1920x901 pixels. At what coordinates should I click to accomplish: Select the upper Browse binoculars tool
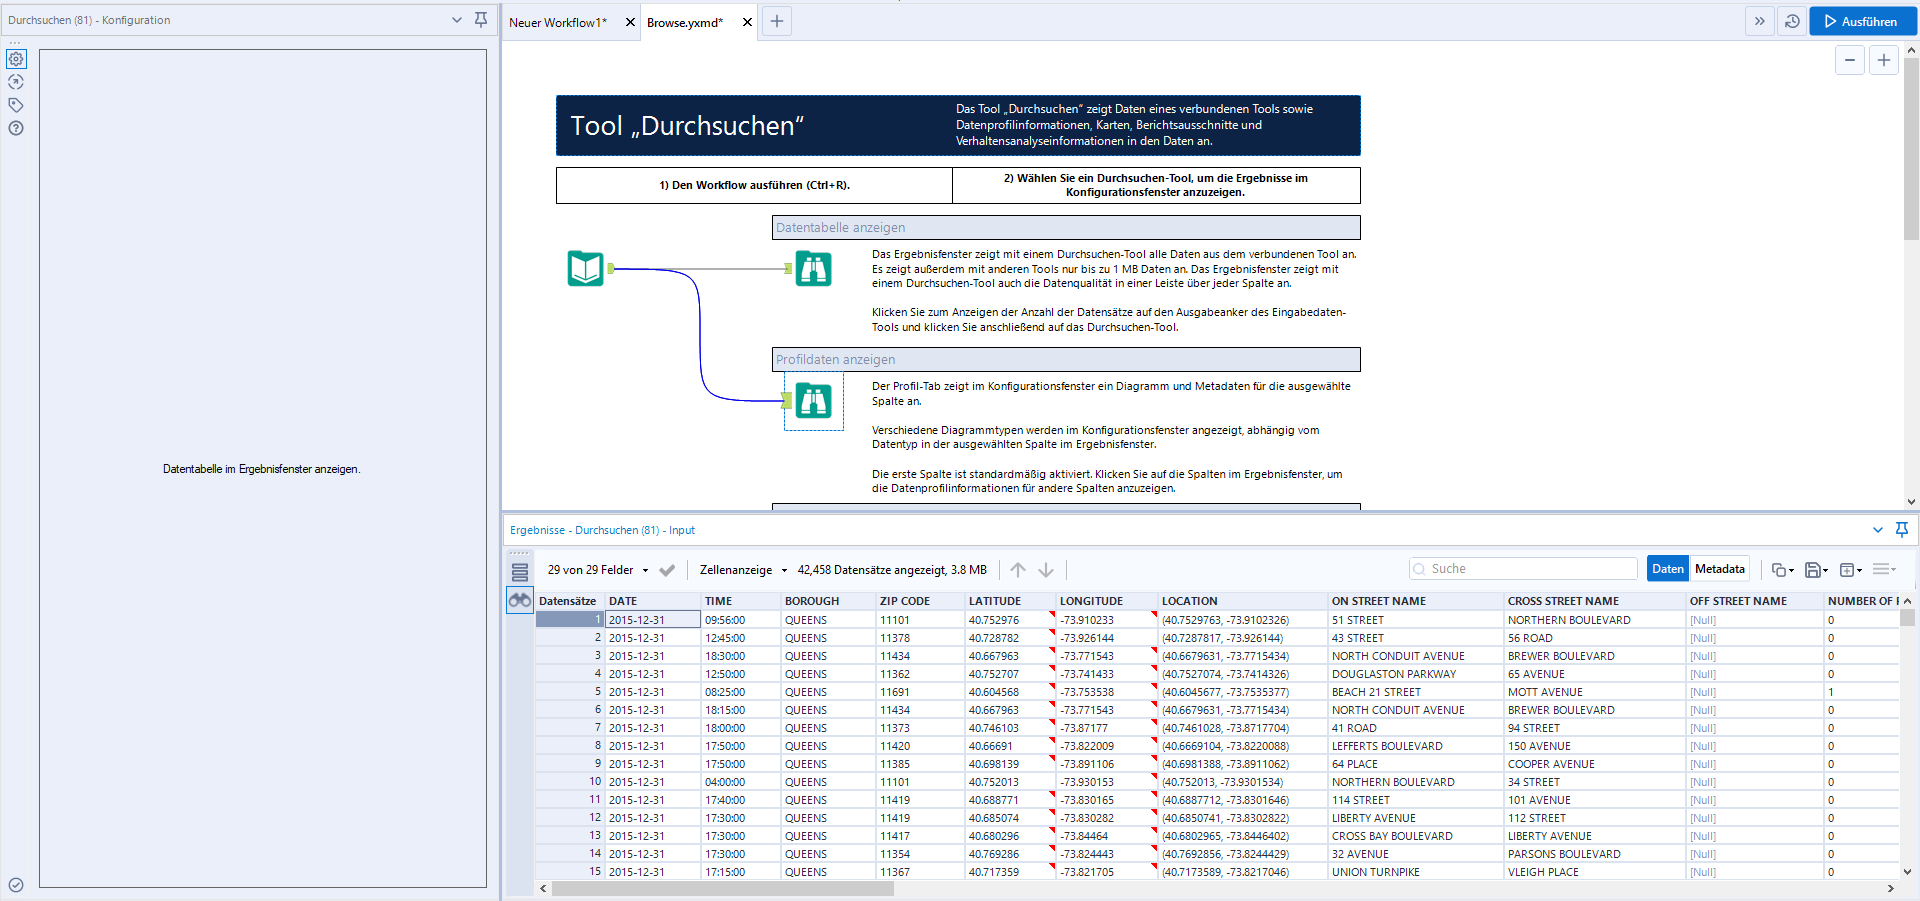coord(813,268)
